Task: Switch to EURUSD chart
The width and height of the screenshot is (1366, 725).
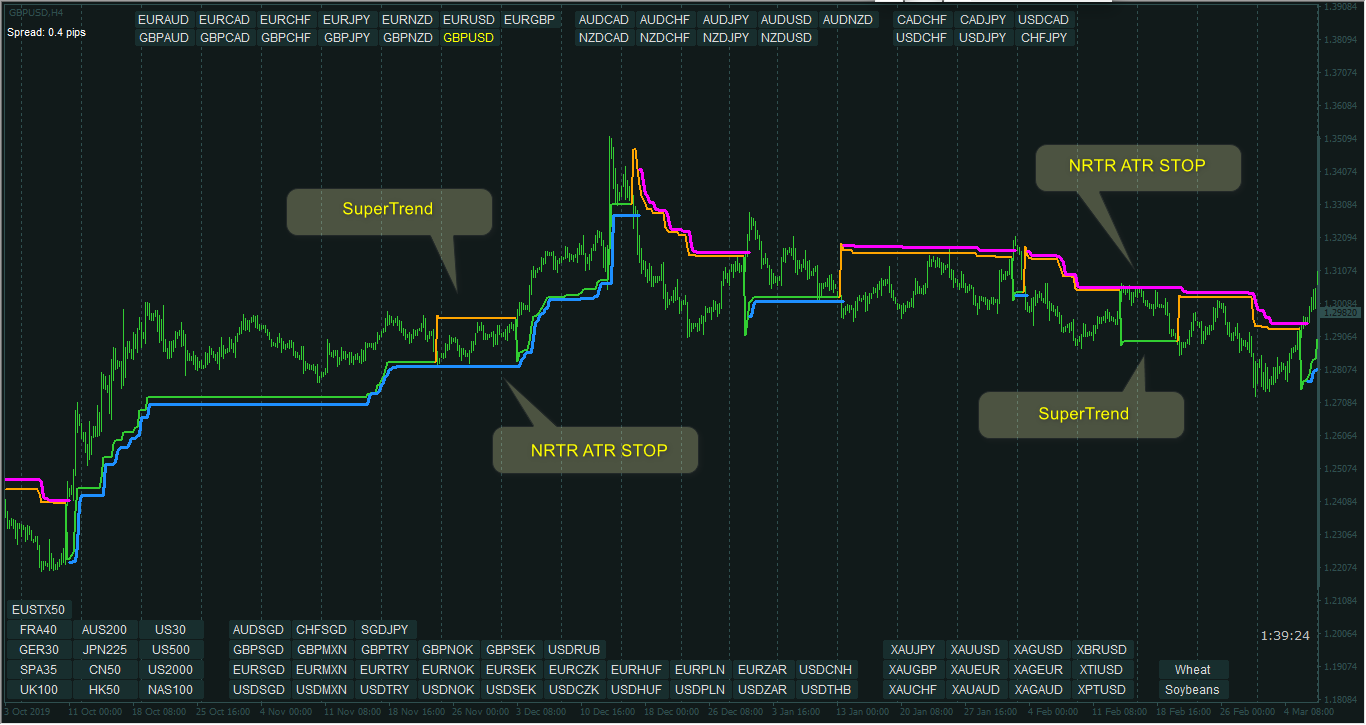Action: (x=469, y=20)
